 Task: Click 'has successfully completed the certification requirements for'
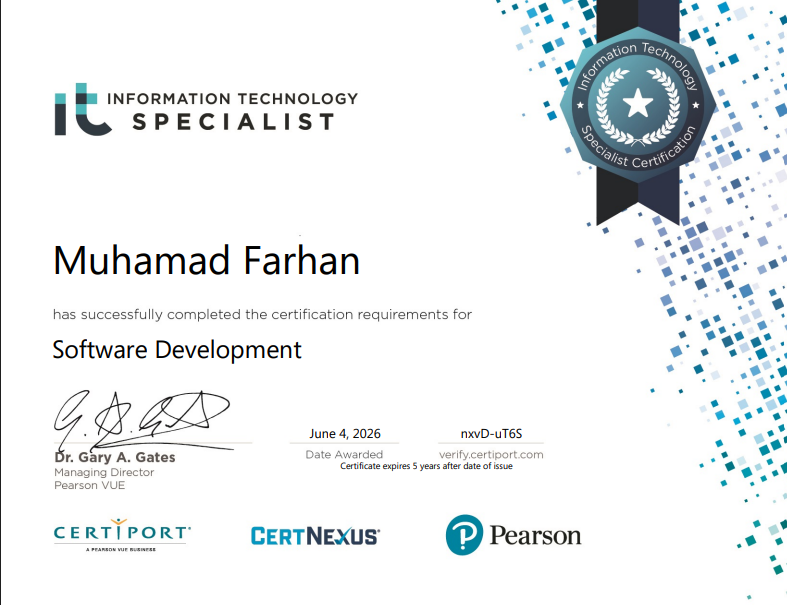[263, 315]
